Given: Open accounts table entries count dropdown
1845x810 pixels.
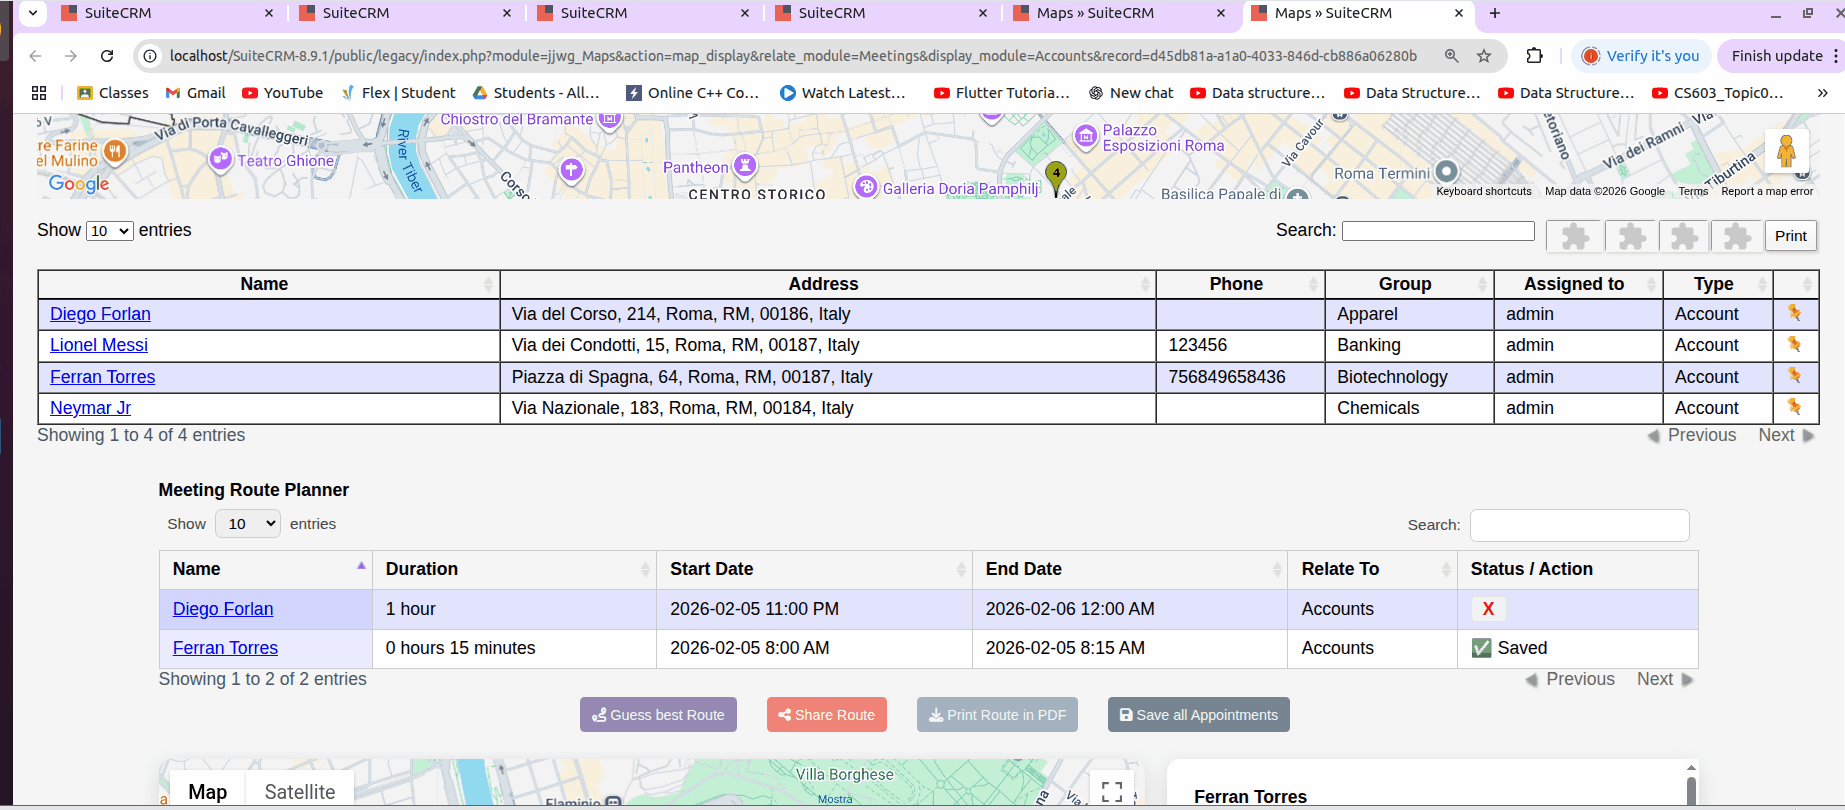Looking at the screenshot, I should (110, 231).
